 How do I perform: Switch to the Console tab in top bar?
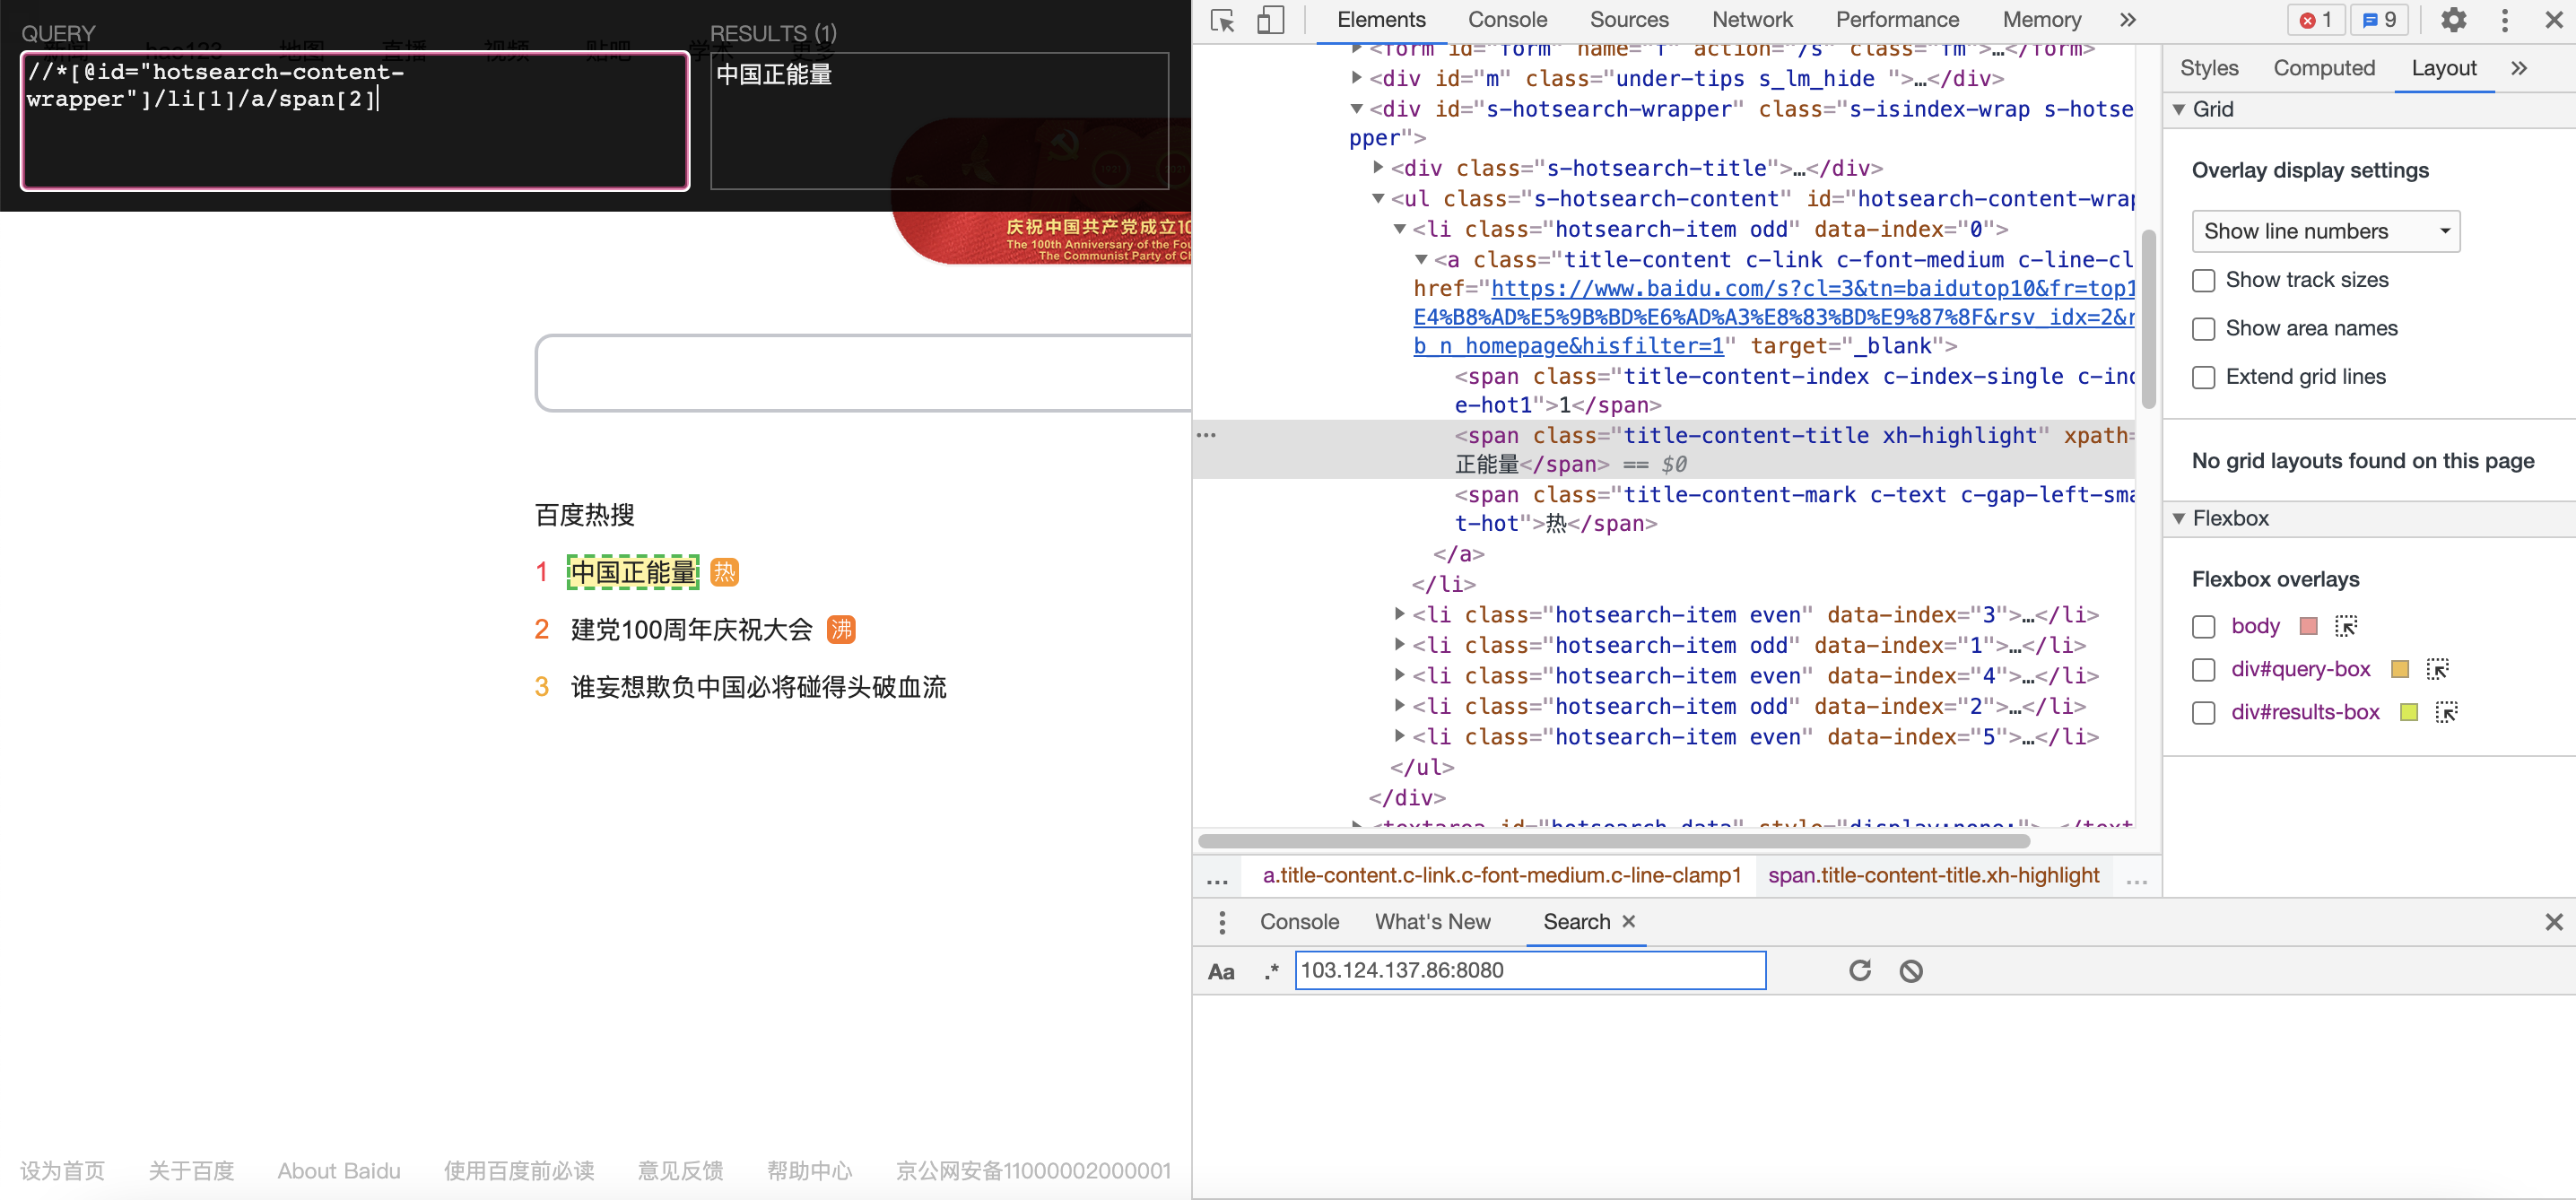click(x=1507, y=20)
